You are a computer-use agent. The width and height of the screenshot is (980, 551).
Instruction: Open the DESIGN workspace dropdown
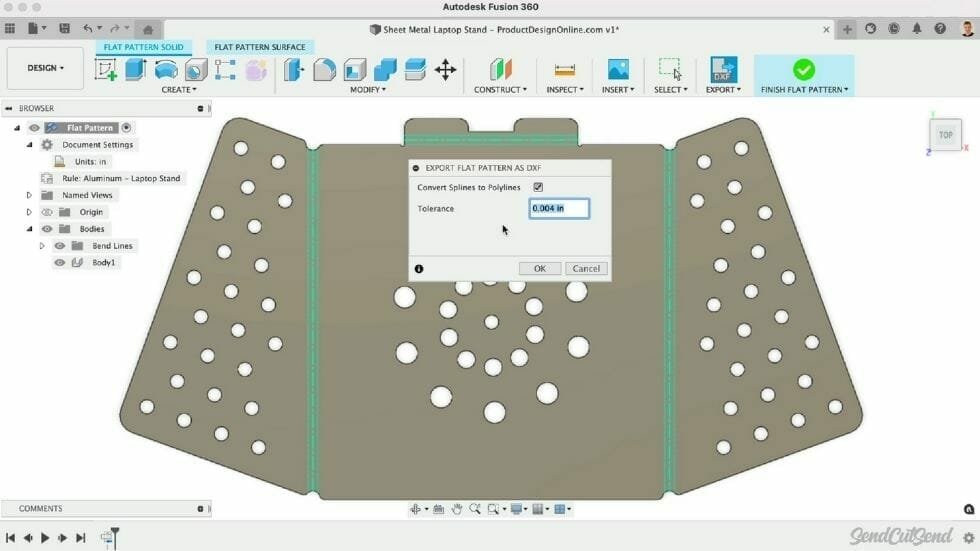click(45, 68)
